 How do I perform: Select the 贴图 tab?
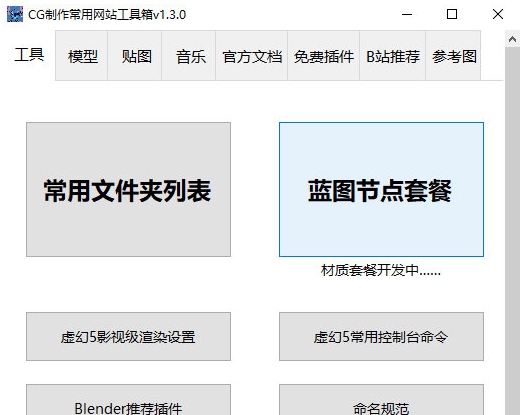(x=135, y=56)
